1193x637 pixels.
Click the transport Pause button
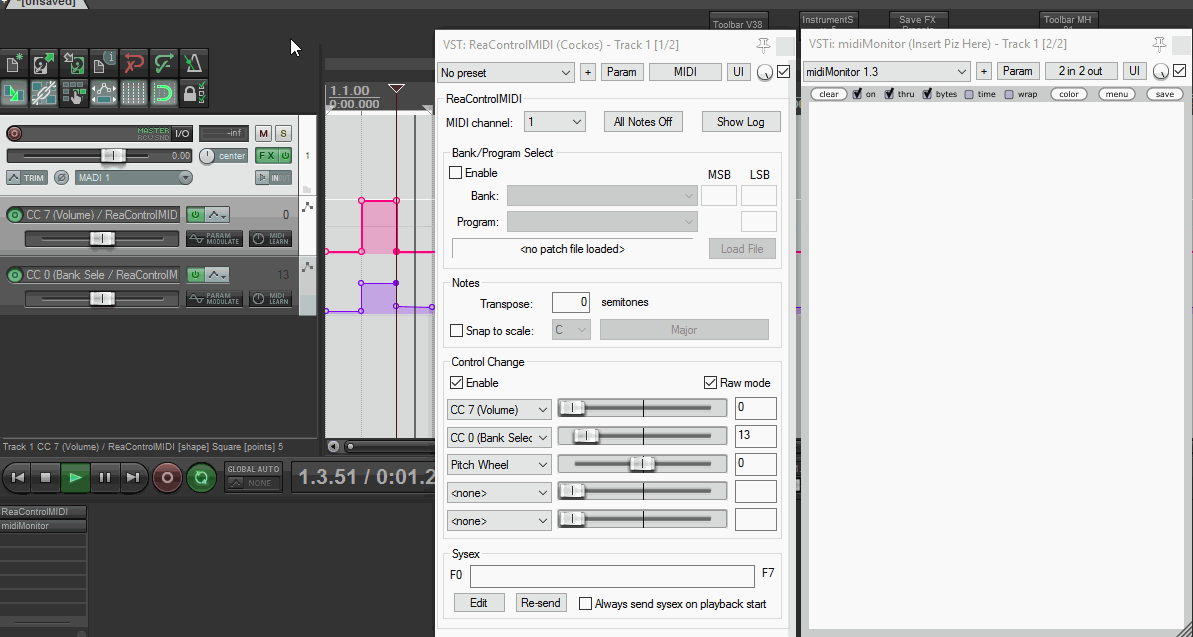pyautogui.click(x=104, y=477)
